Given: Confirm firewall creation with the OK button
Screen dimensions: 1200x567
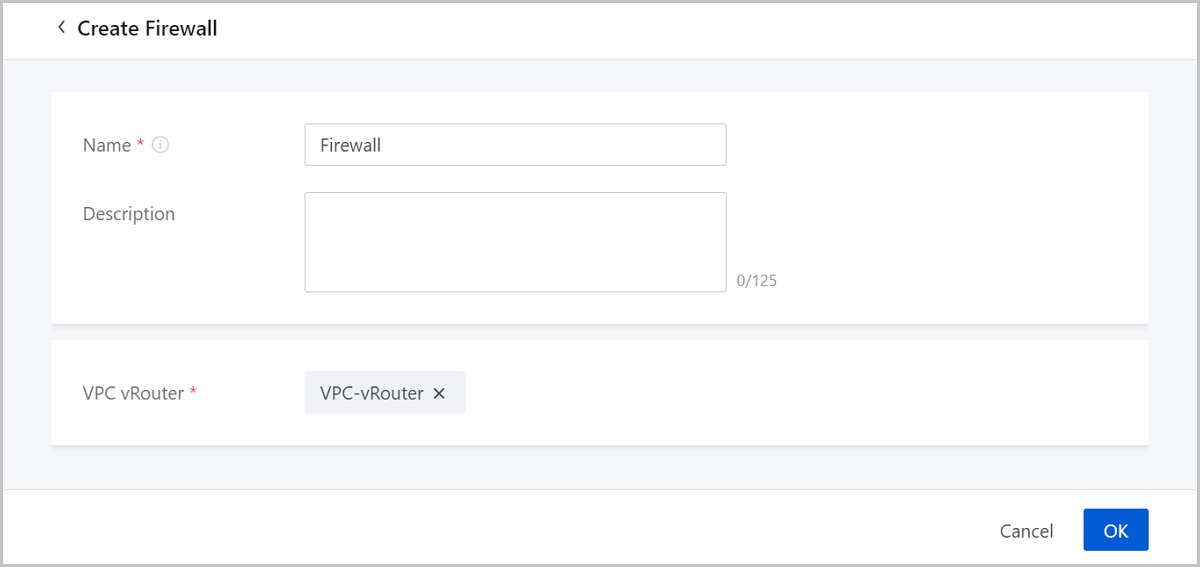Looking at the screenshot, I should click(x=1116, y=530).
